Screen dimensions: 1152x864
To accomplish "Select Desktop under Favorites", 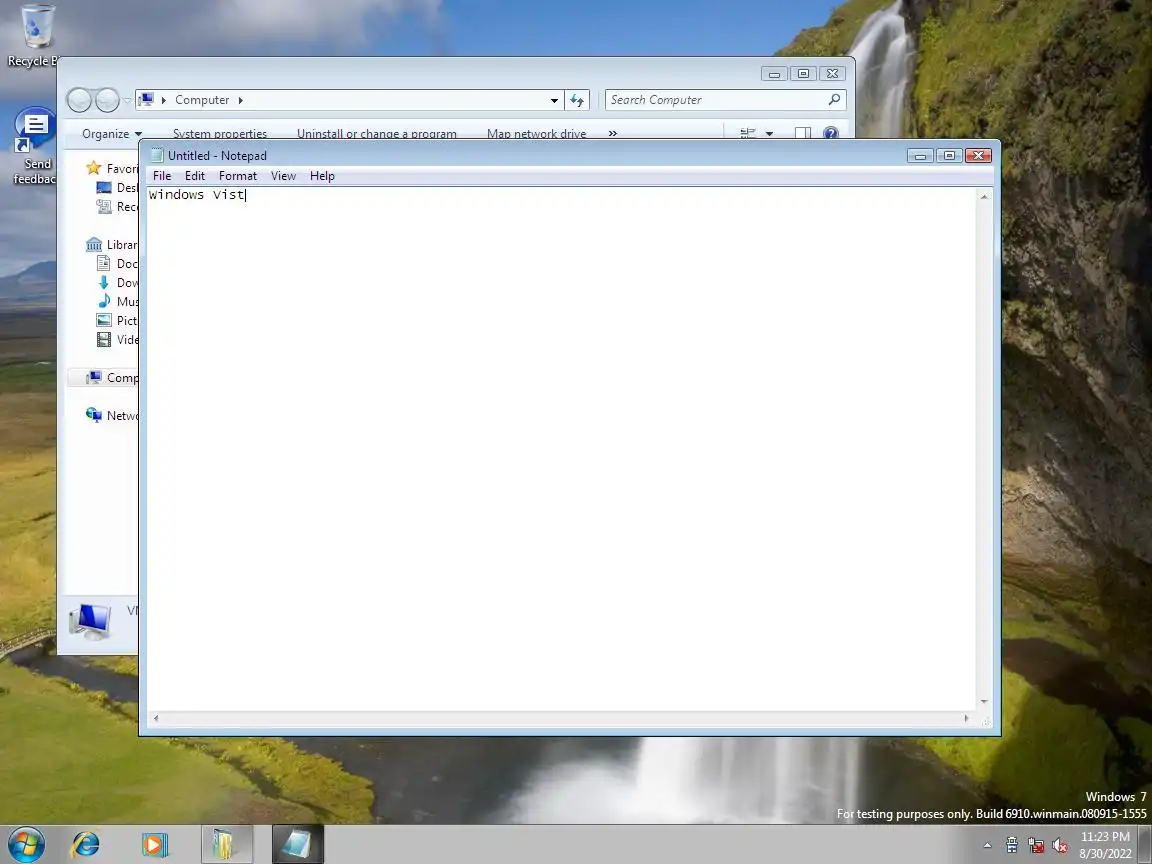I will point(117,187).
